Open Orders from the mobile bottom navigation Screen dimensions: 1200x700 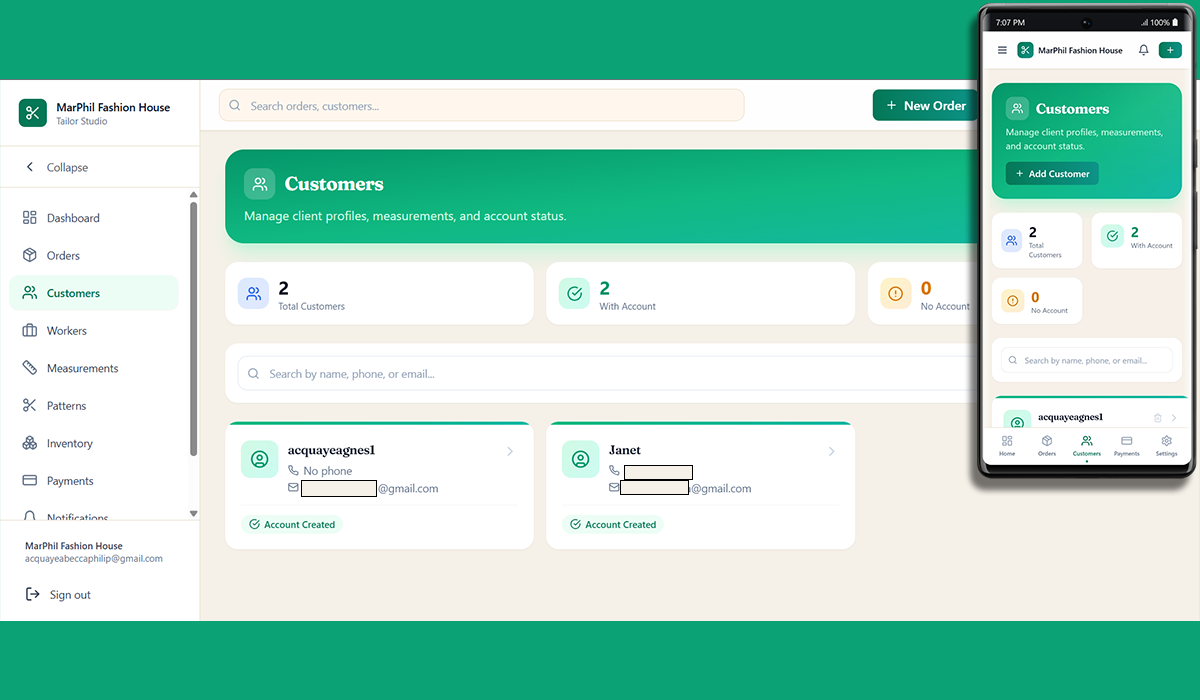pyautogui.click(x=1047, y=440)
